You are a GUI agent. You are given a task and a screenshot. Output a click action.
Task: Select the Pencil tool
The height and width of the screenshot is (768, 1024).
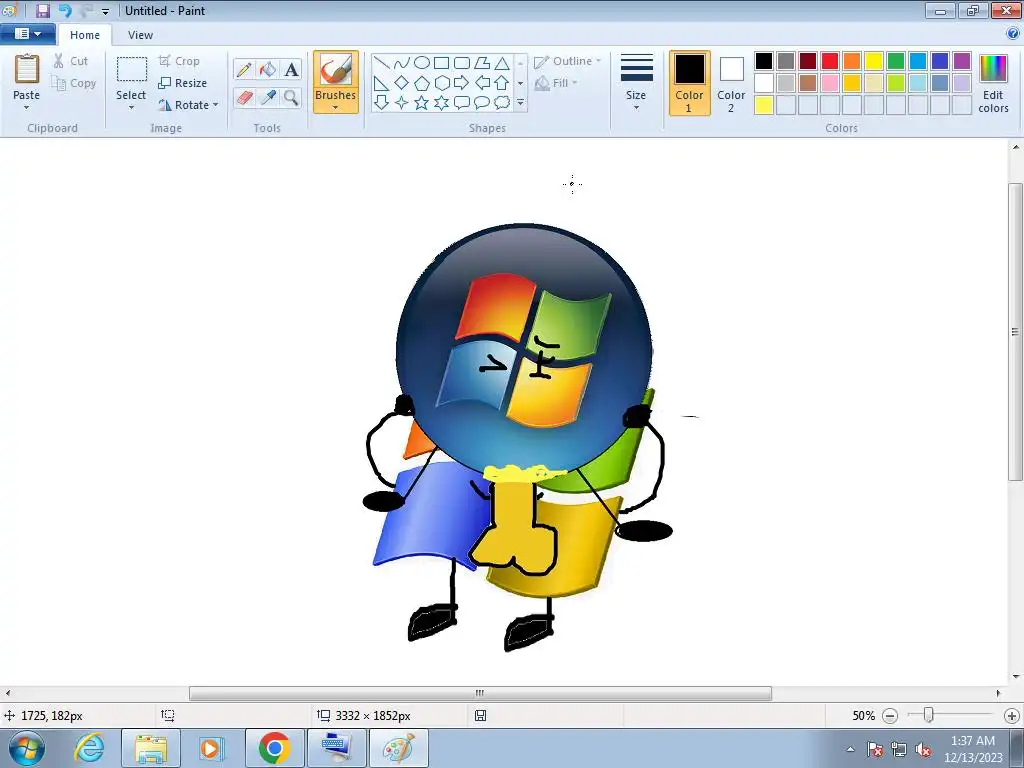(x=244, y=69)
